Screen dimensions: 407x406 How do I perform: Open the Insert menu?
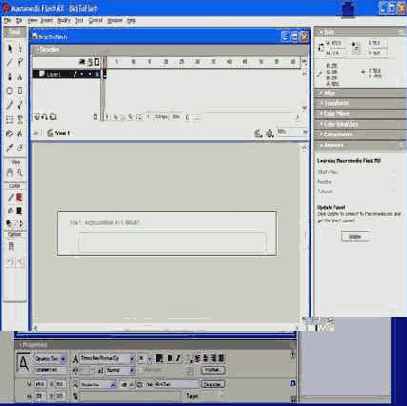pos(46,21)
